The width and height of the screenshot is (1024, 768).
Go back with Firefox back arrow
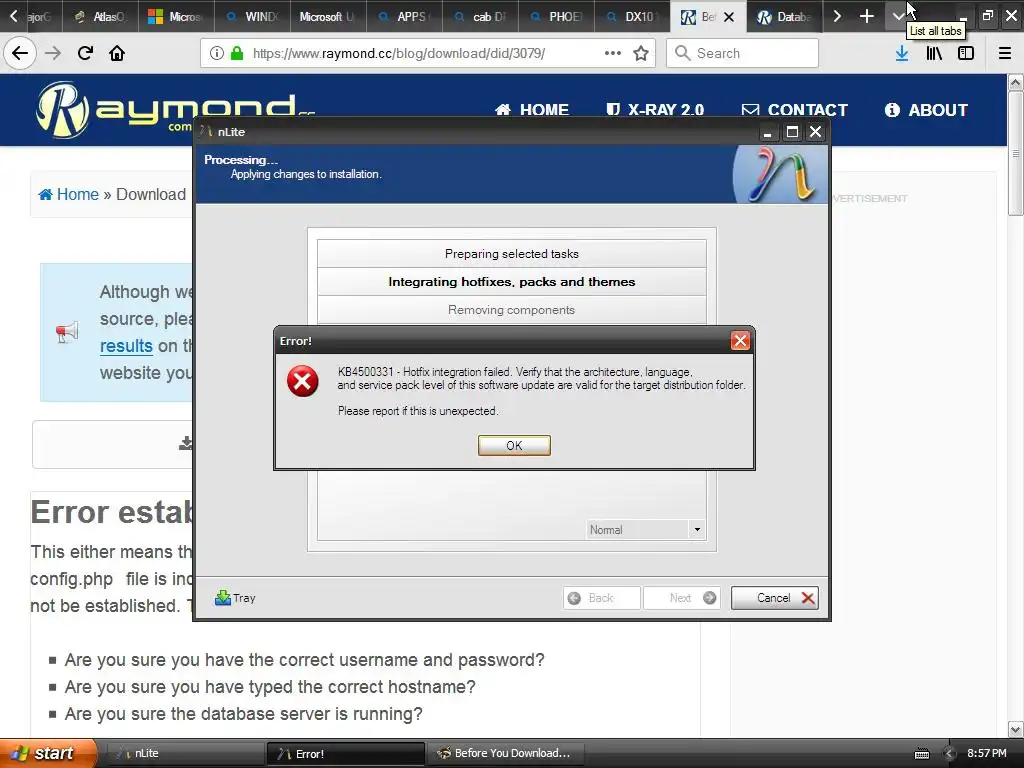point(20,53)
